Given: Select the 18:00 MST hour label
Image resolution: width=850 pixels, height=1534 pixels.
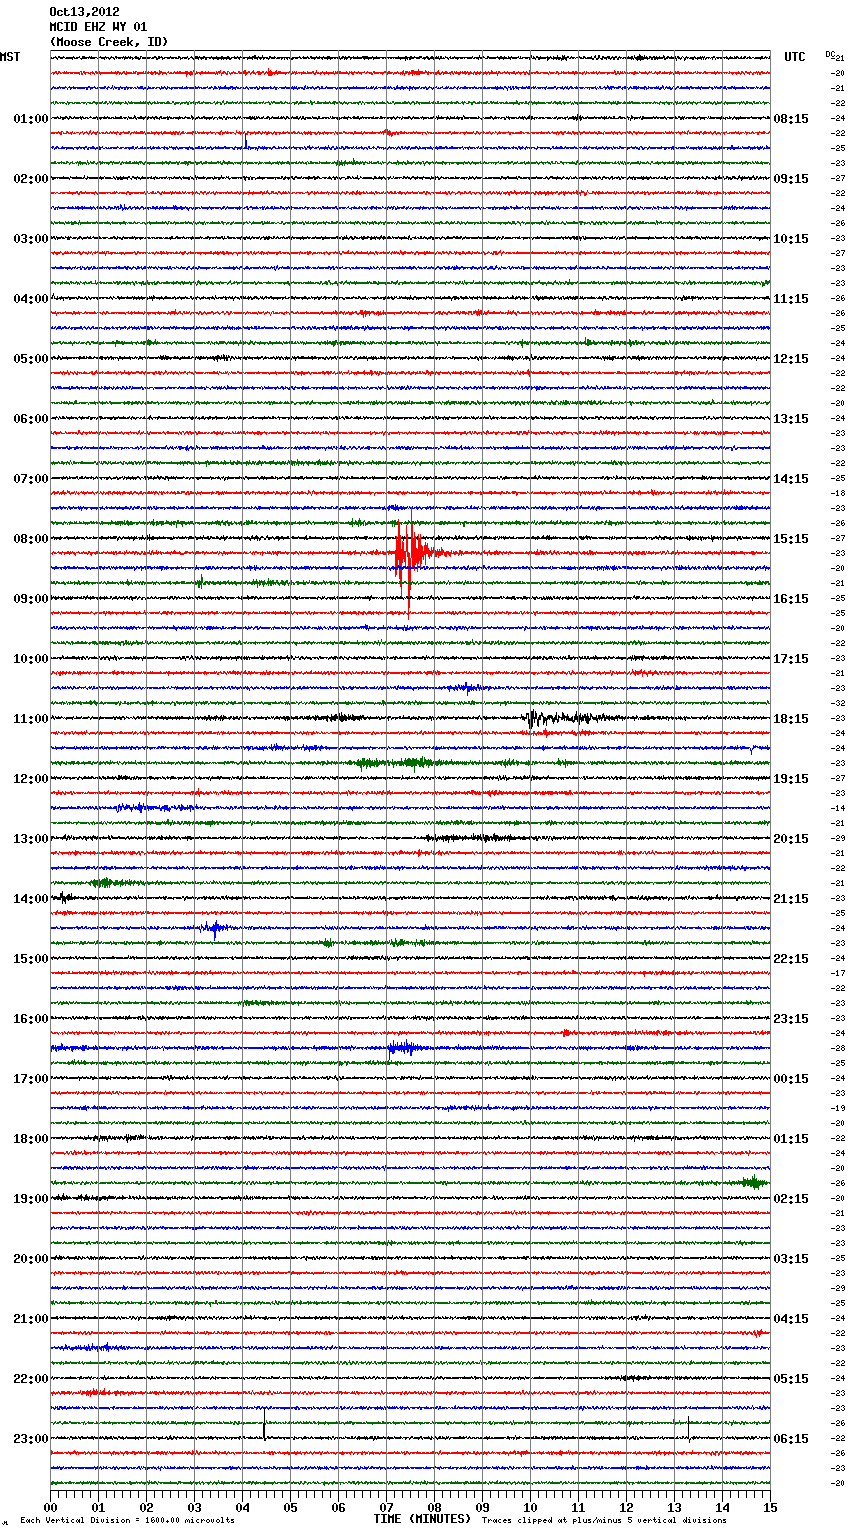Looking at the screenshot, I should click(x=30, y=1139).
